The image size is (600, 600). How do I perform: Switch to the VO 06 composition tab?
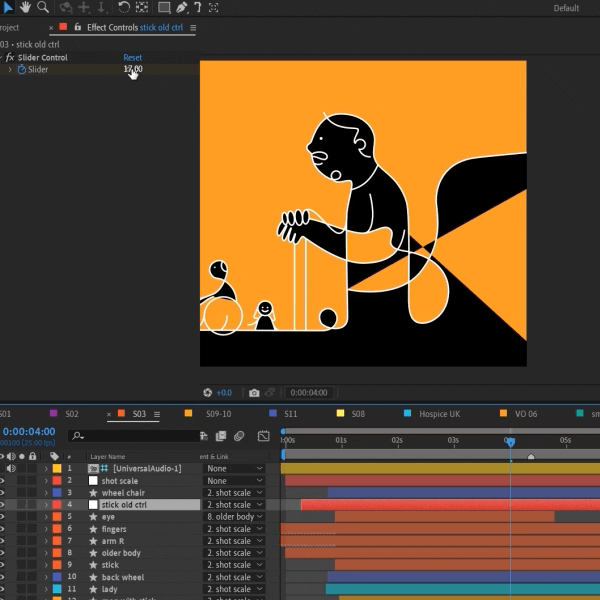point(526,414)
